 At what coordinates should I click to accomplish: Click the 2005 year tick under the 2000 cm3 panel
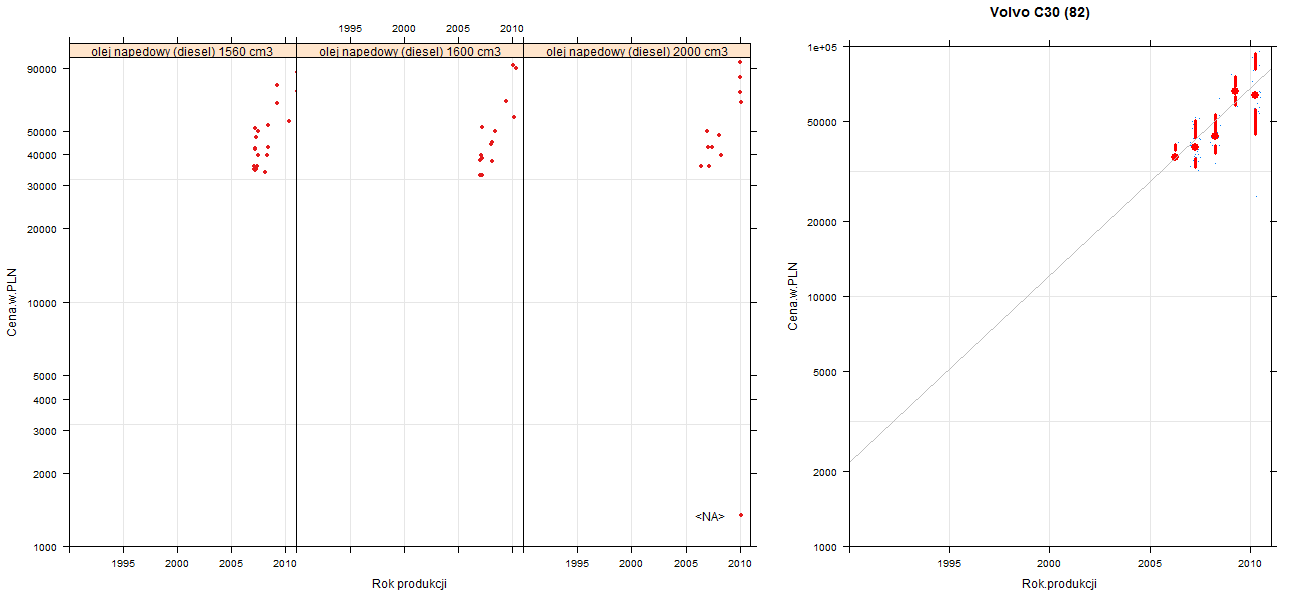[x=685, y=564]
